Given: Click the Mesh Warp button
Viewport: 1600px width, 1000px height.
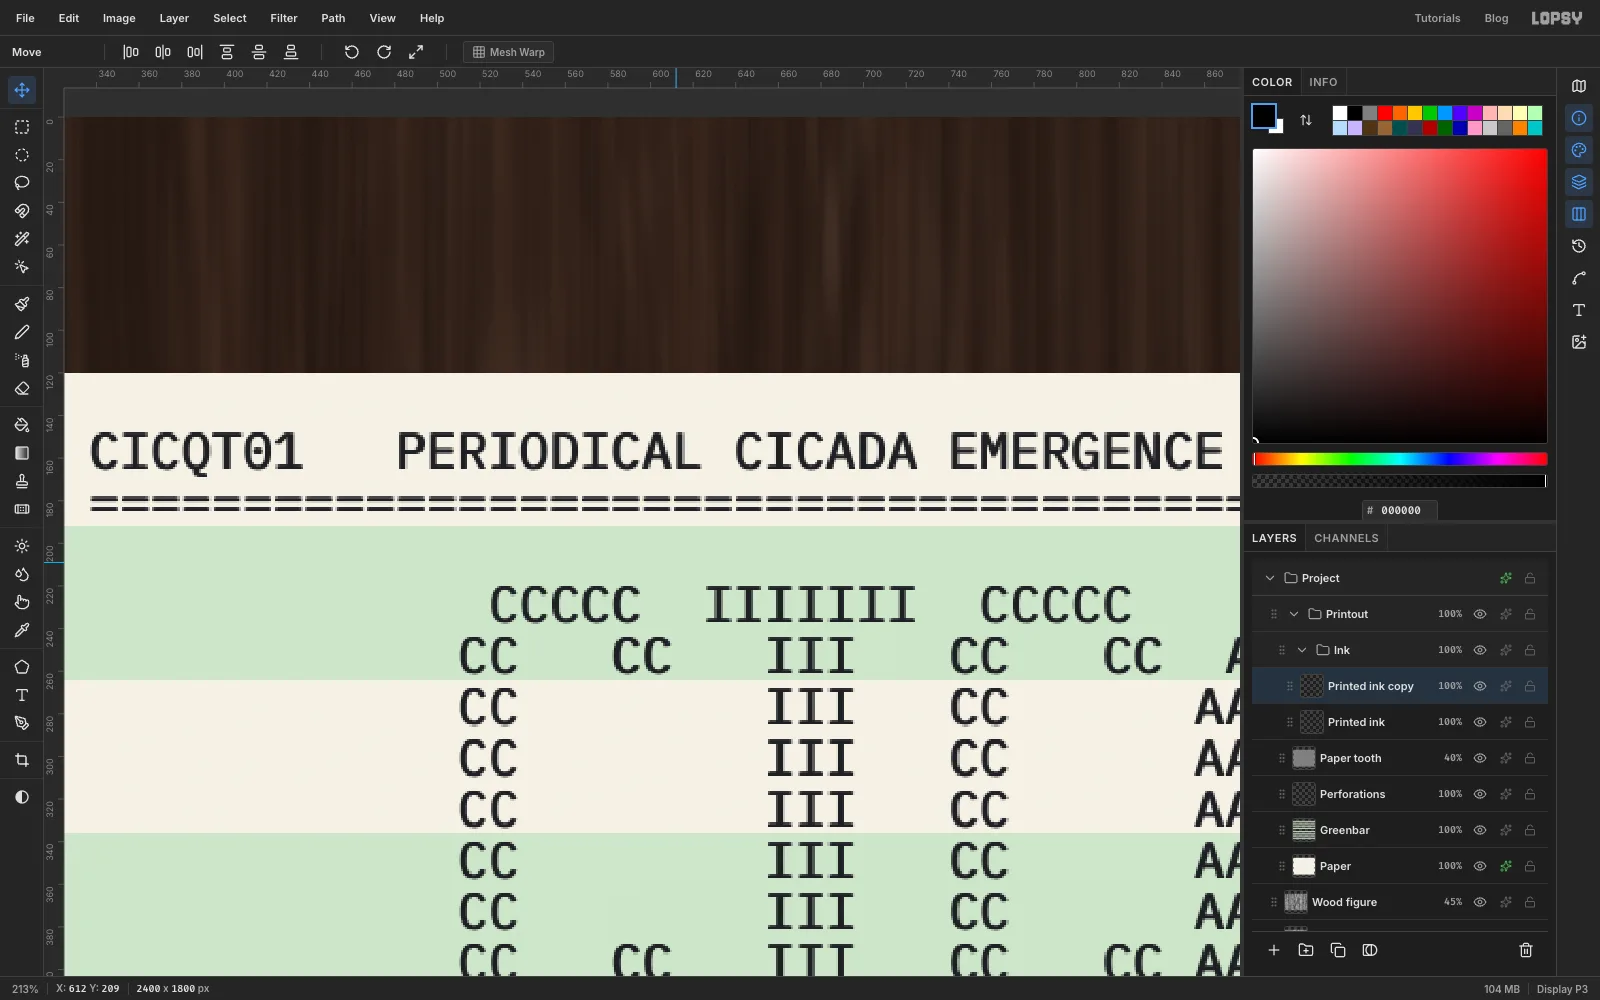Looking at the screenshot, I should (x=509, y=52).
